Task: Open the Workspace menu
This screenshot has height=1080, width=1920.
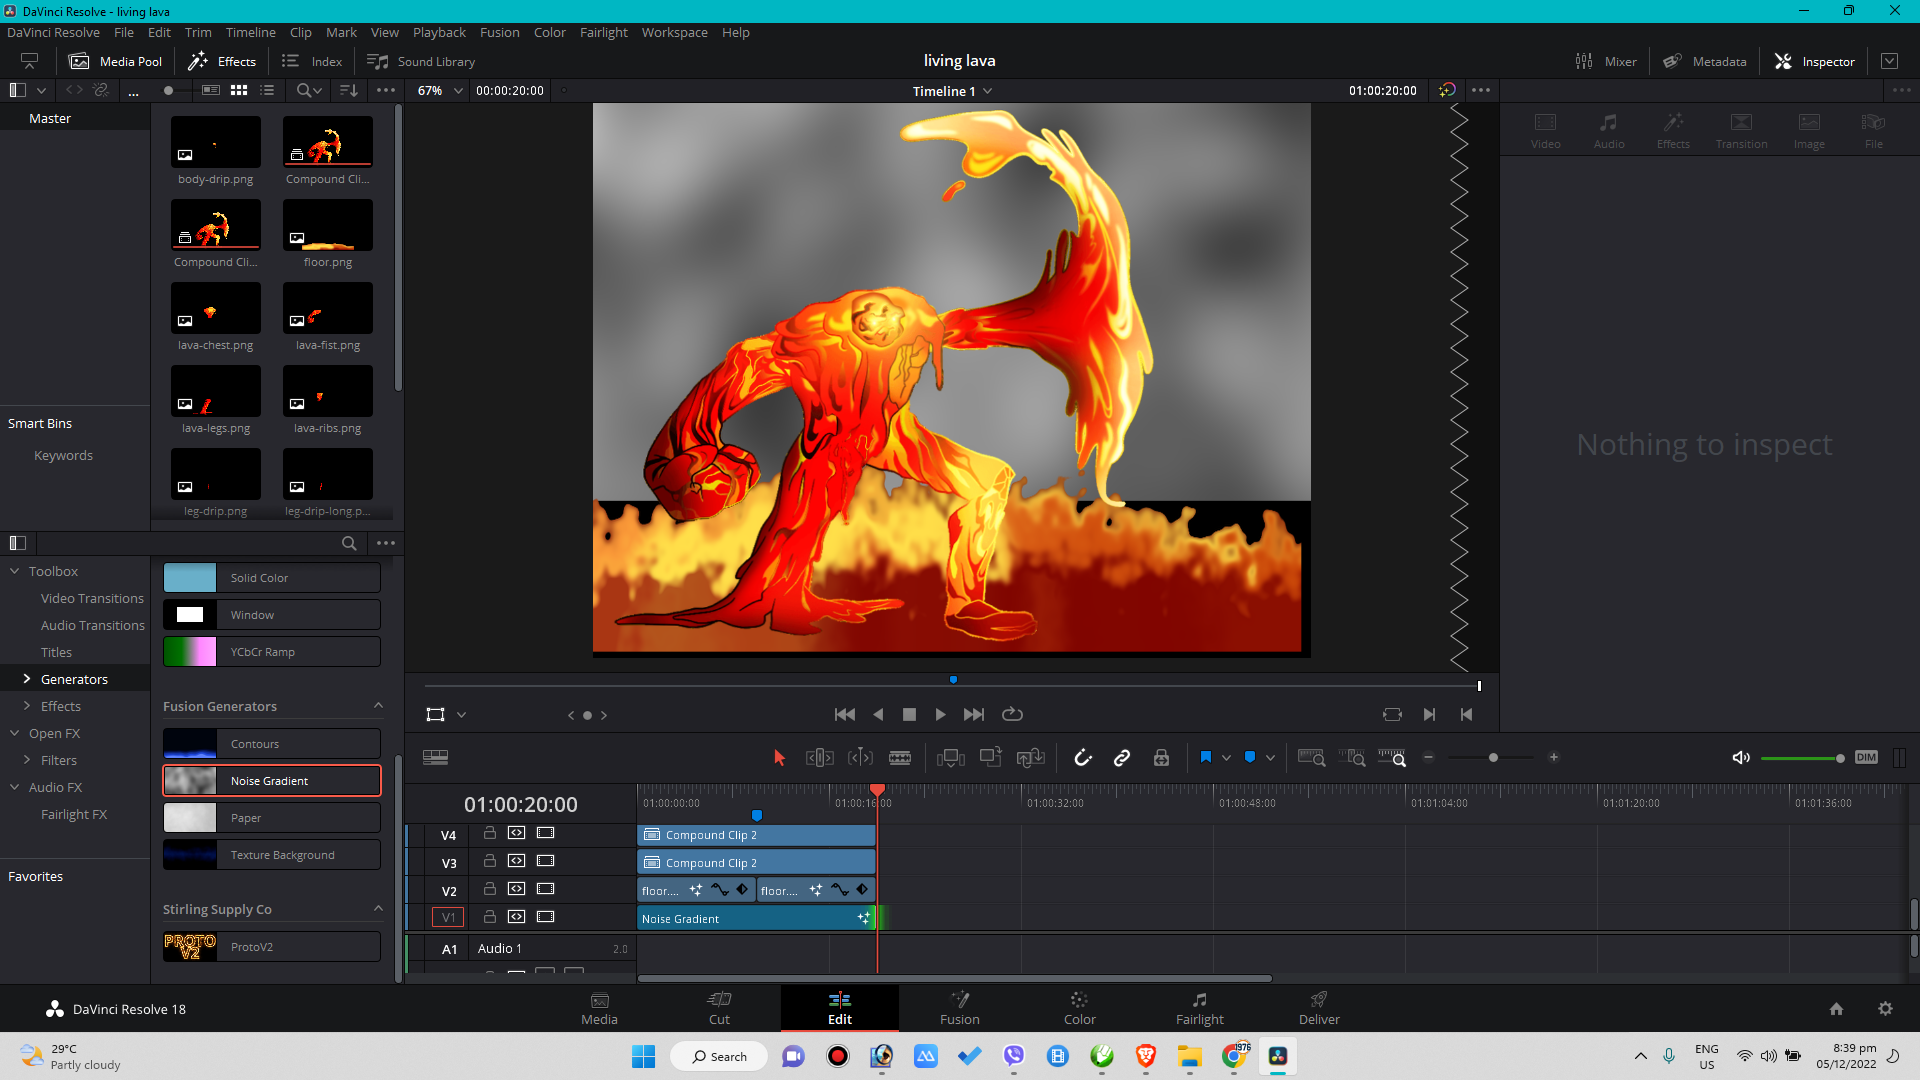Action: pyautogui.click(x=674, y=33)
